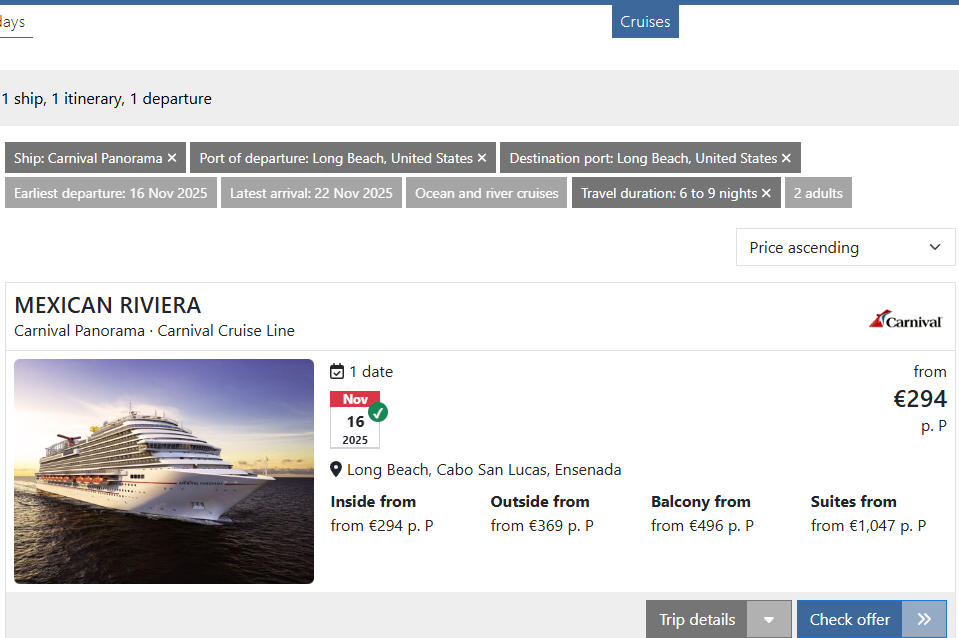
Task: Open the Carnival Panorama ship photo
Action: point(164,471)
